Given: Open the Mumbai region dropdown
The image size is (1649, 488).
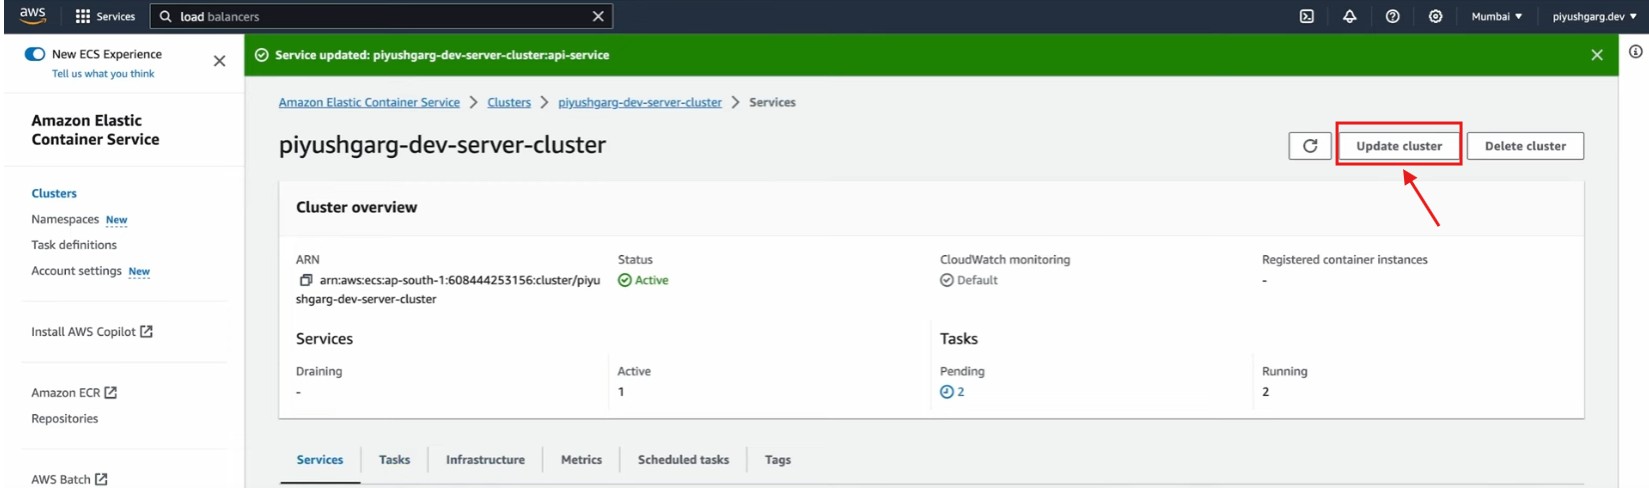Looking at the screenshot, I should pyautogui.click(x=1496, y=16).
